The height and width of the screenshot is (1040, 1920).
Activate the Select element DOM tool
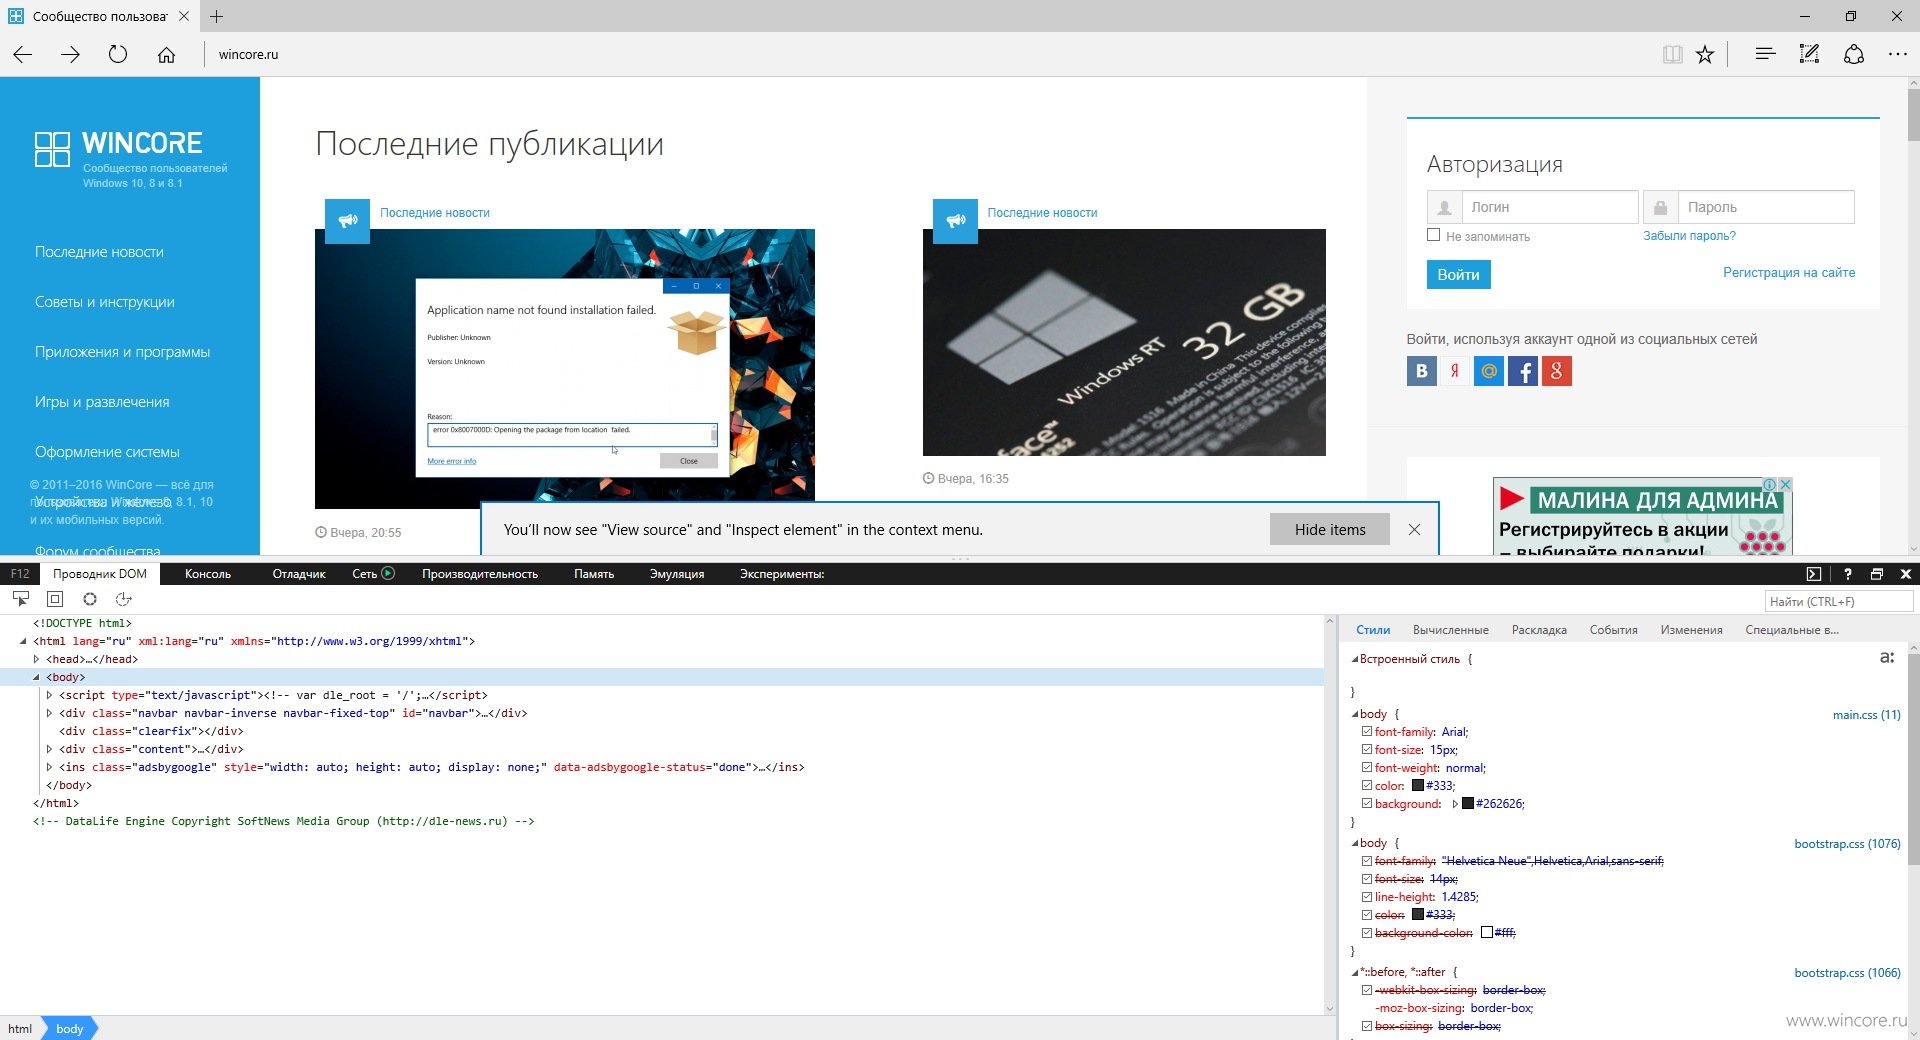pyautogui.click(x=20, y=599)
